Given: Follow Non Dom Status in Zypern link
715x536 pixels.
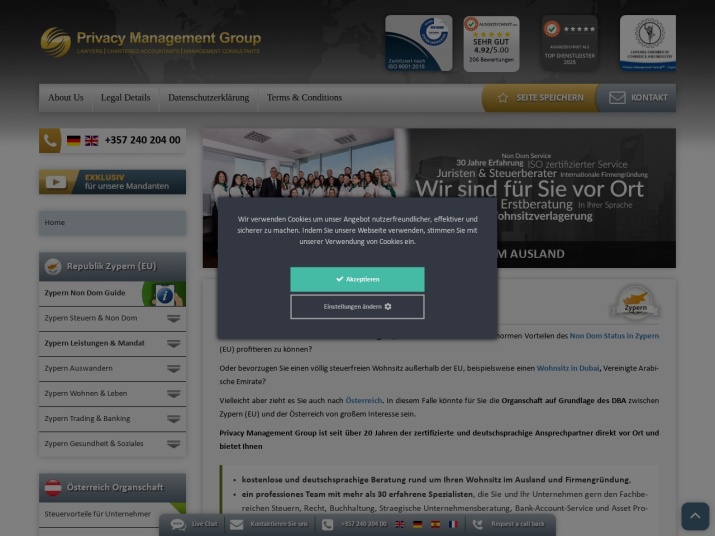Looking at the screenshot, I should (x=614, y=336).
